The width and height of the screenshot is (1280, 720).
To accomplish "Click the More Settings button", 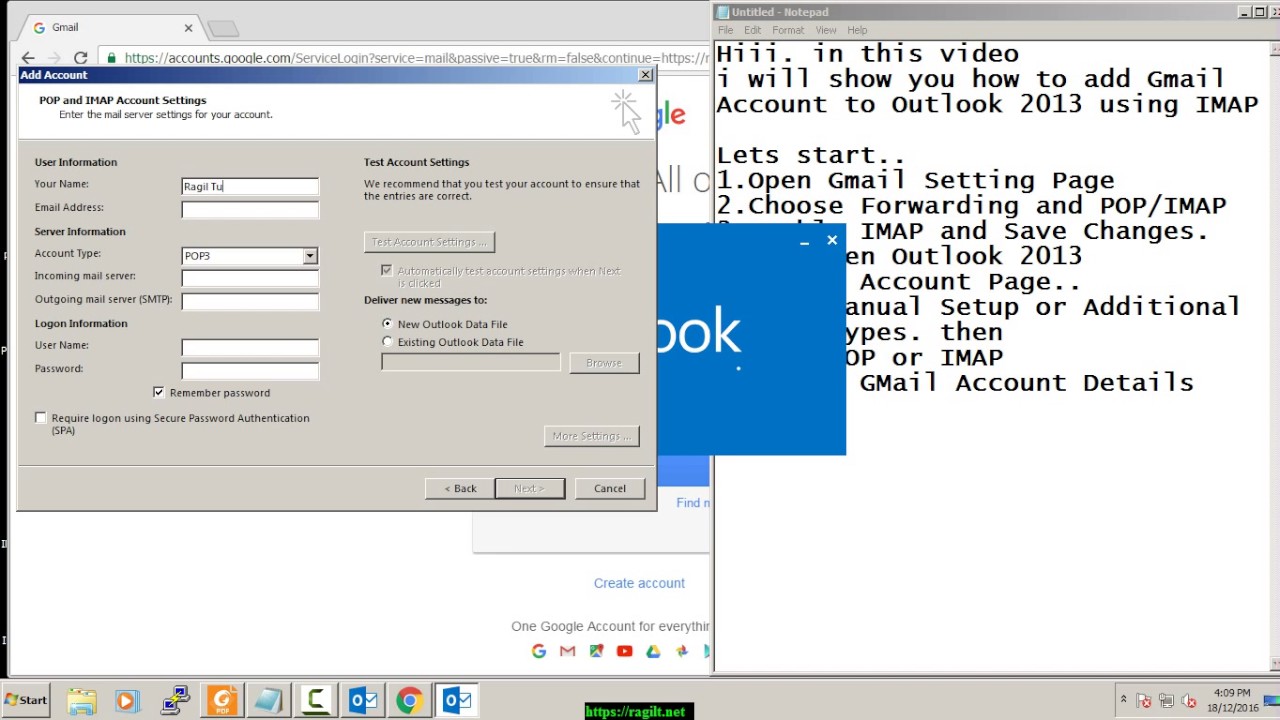I will (x=592, y=436).
